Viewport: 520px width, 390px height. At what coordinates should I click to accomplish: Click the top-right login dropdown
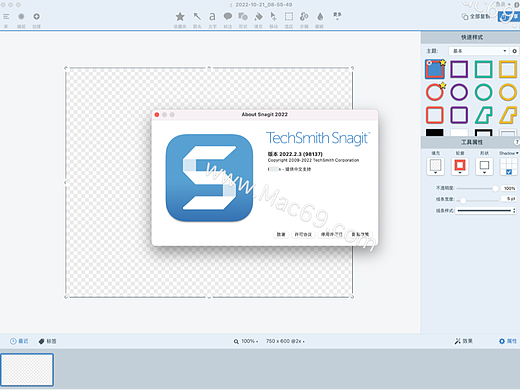503,4
